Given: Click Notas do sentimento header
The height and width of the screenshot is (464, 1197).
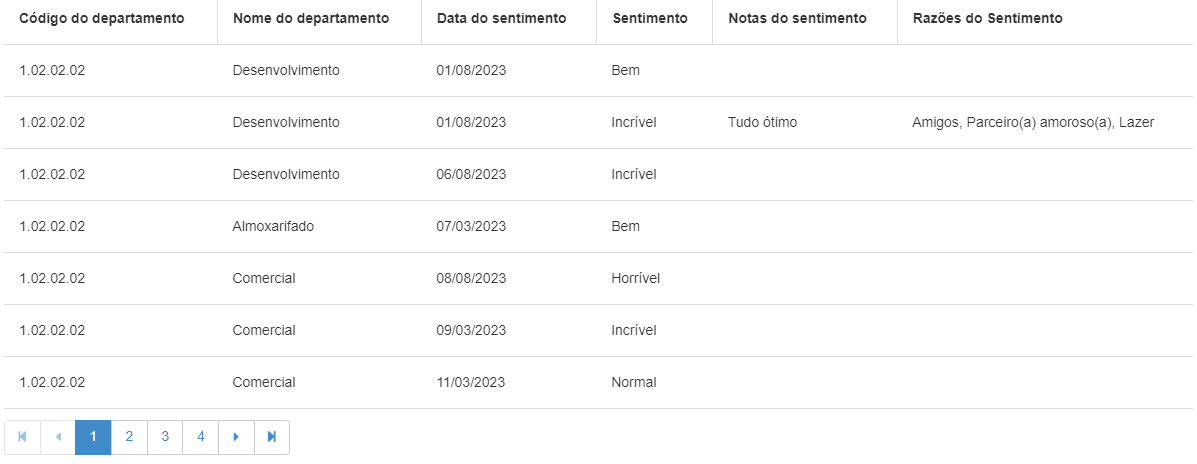Looking at the screenshot, I should pos(797,19).
